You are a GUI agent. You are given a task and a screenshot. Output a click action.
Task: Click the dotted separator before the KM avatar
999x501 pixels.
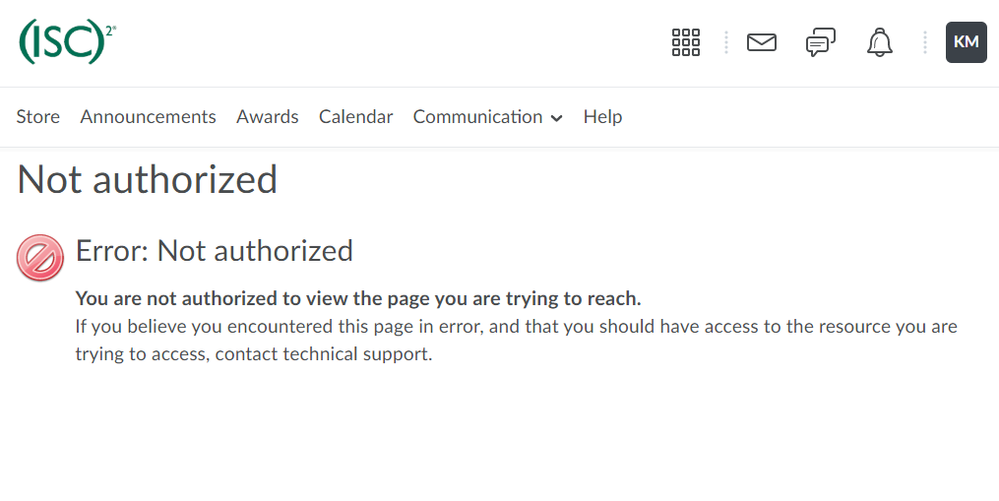click(x=925, y=42)
